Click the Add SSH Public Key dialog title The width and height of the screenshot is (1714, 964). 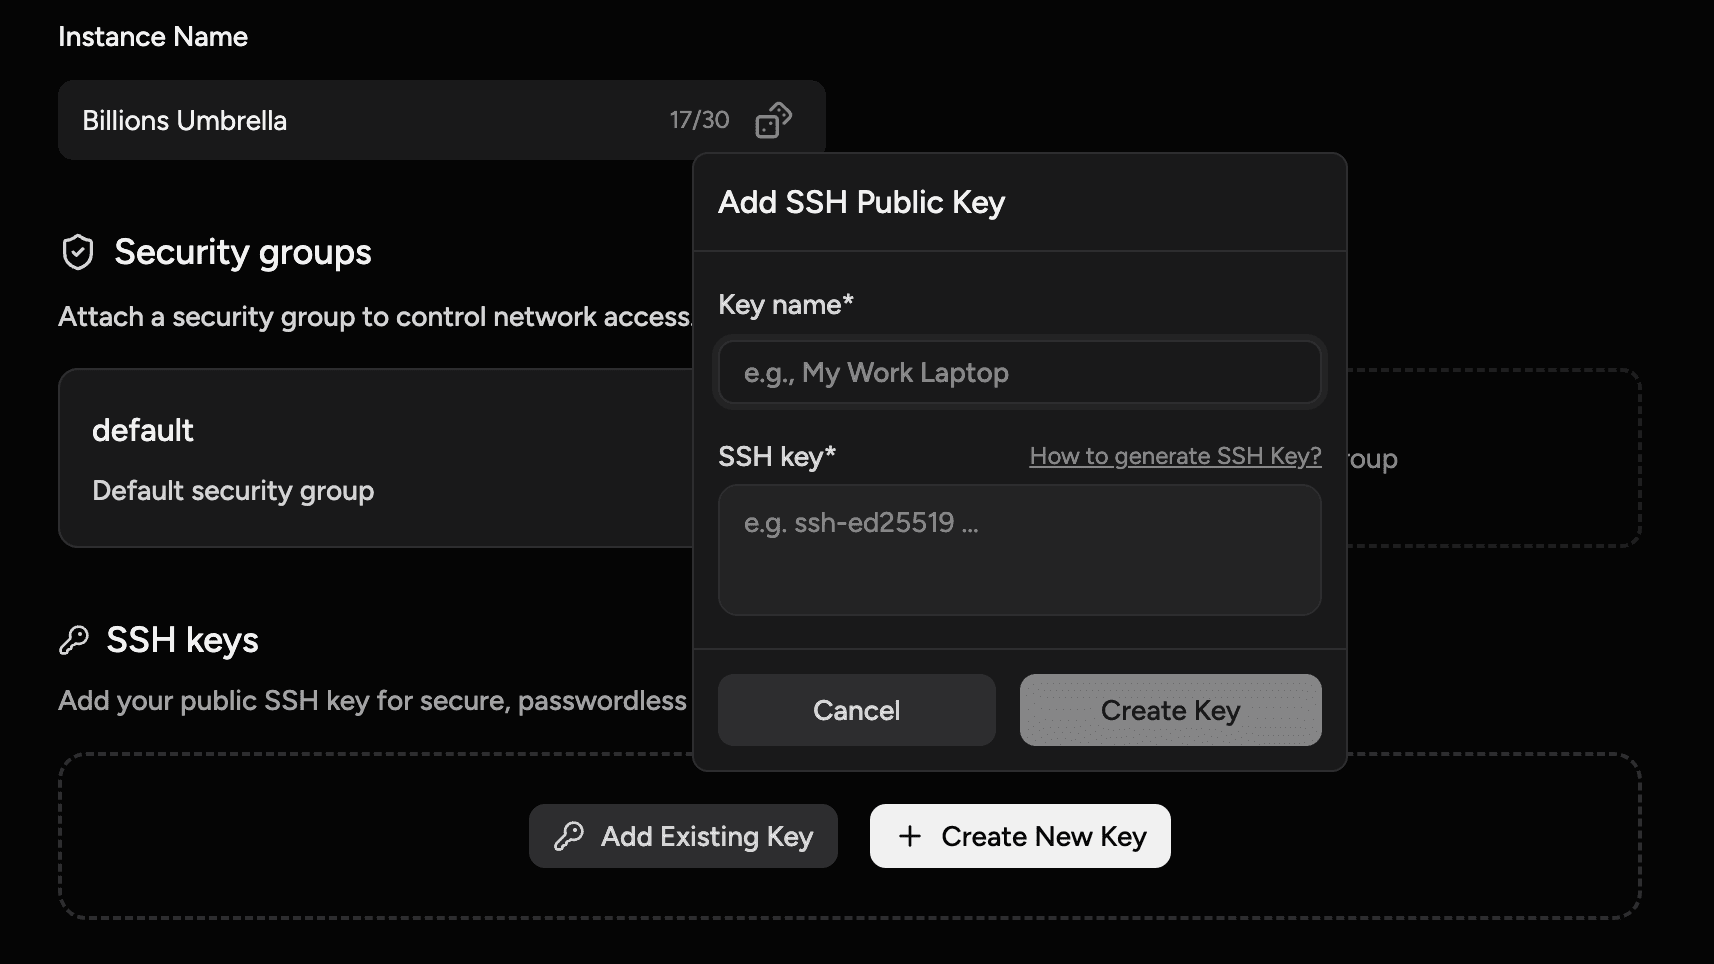[x=861, y=202]
